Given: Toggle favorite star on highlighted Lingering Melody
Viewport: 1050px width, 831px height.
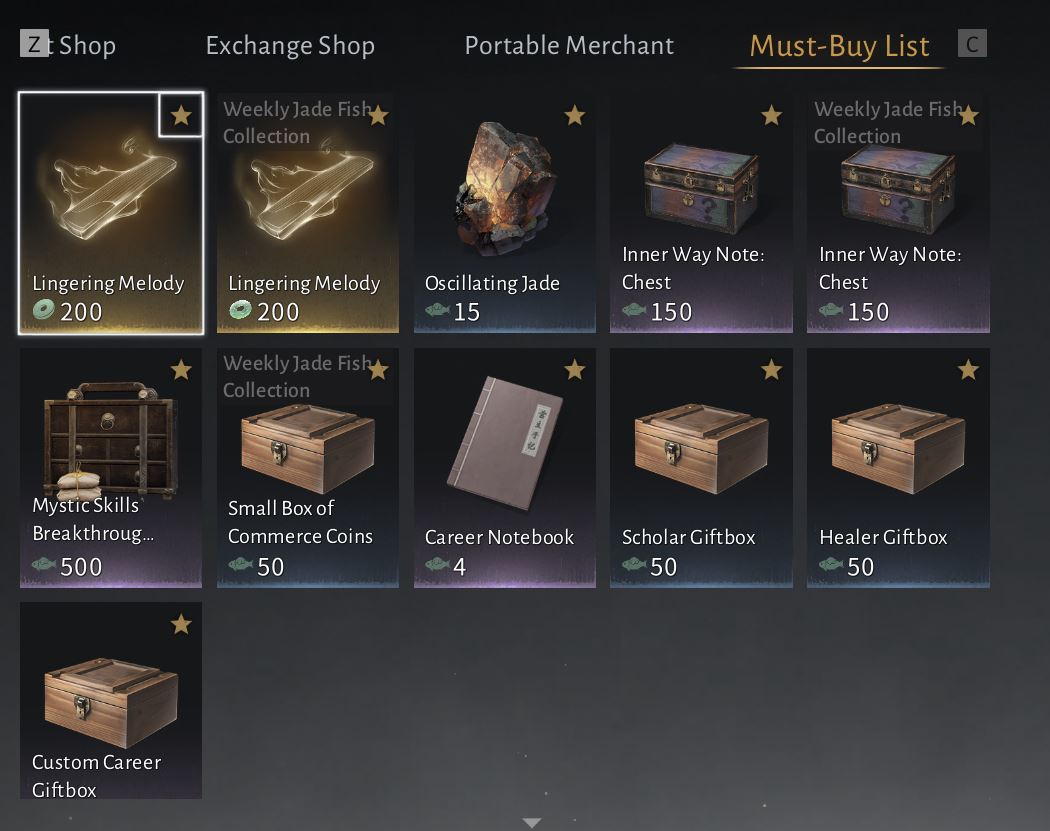Looking at the screenshot, I should click(x=181, y=115).
